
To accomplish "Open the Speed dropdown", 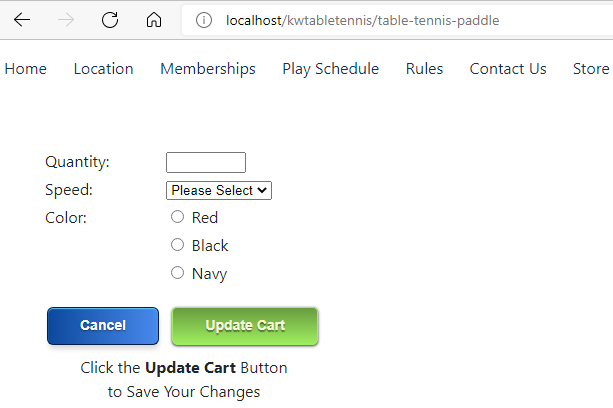I will pyautogui.click(x=219, y=190).
